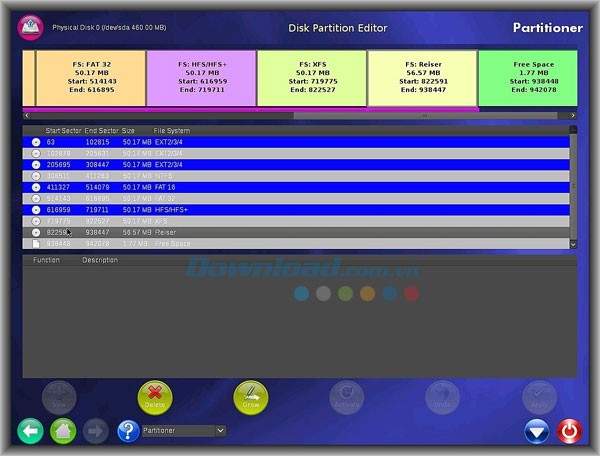Image resolution: width=600 pixels, height=456 pixels.
Task: Select the first EXT2/3/4 row at sector 63
Action: (300, 142)
